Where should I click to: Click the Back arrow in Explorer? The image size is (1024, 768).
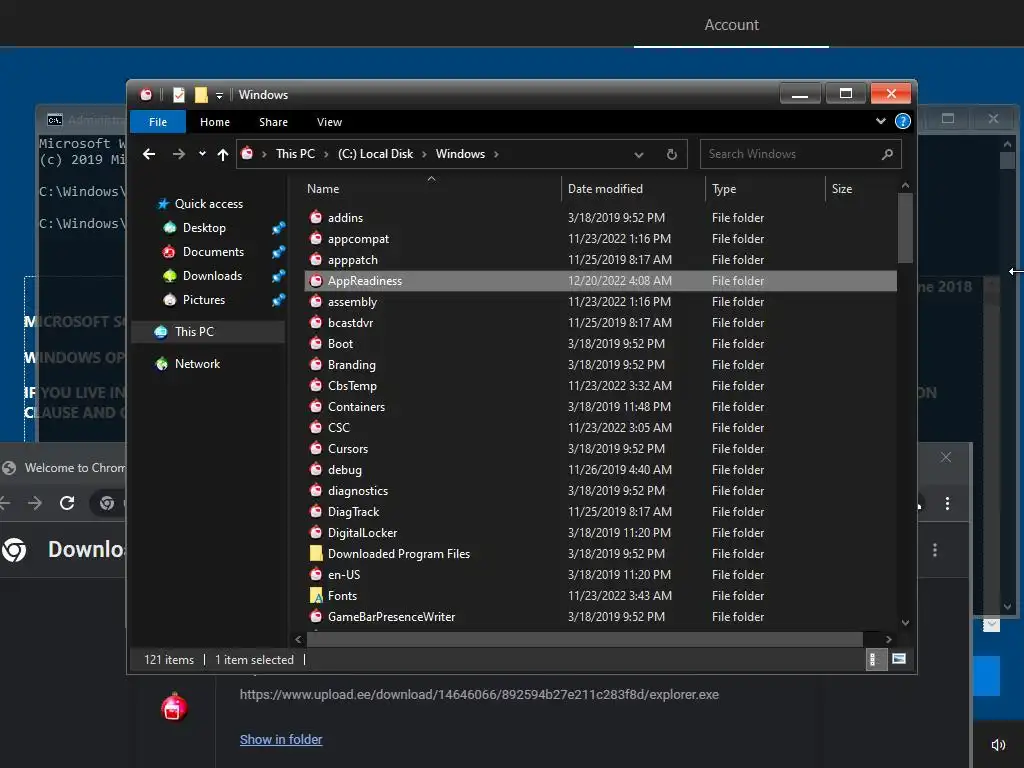[x=149, y=154]
